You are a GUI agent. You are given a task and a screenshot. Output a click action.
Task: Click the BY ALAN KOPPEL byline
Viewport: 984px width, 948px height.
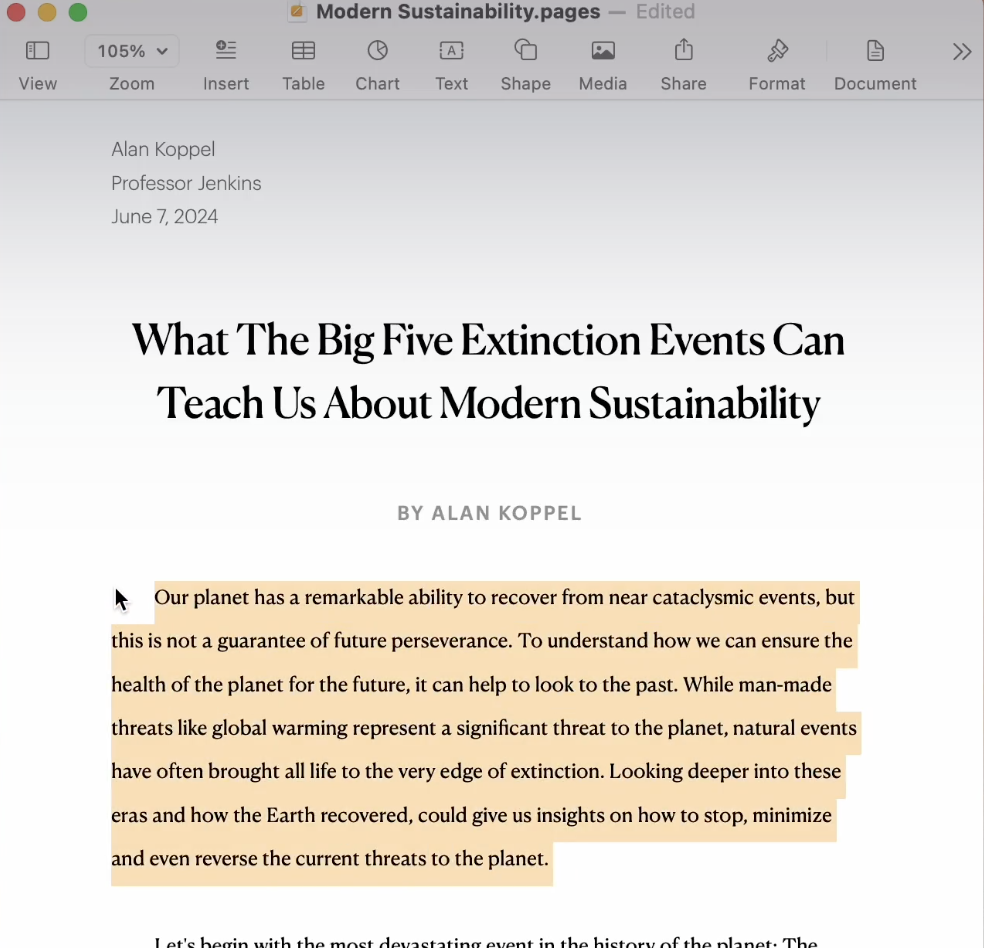(489, 513)
